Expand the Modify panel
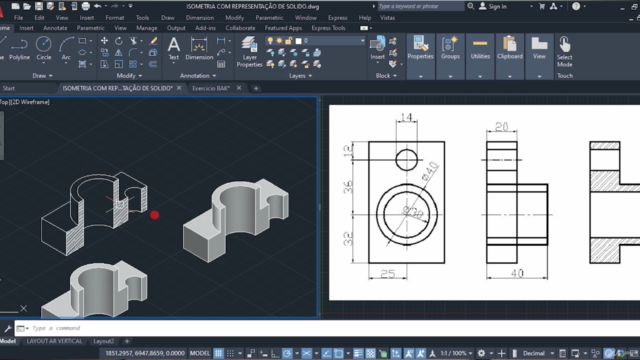This screenshot has width=640, height=360. coord(129,76)
